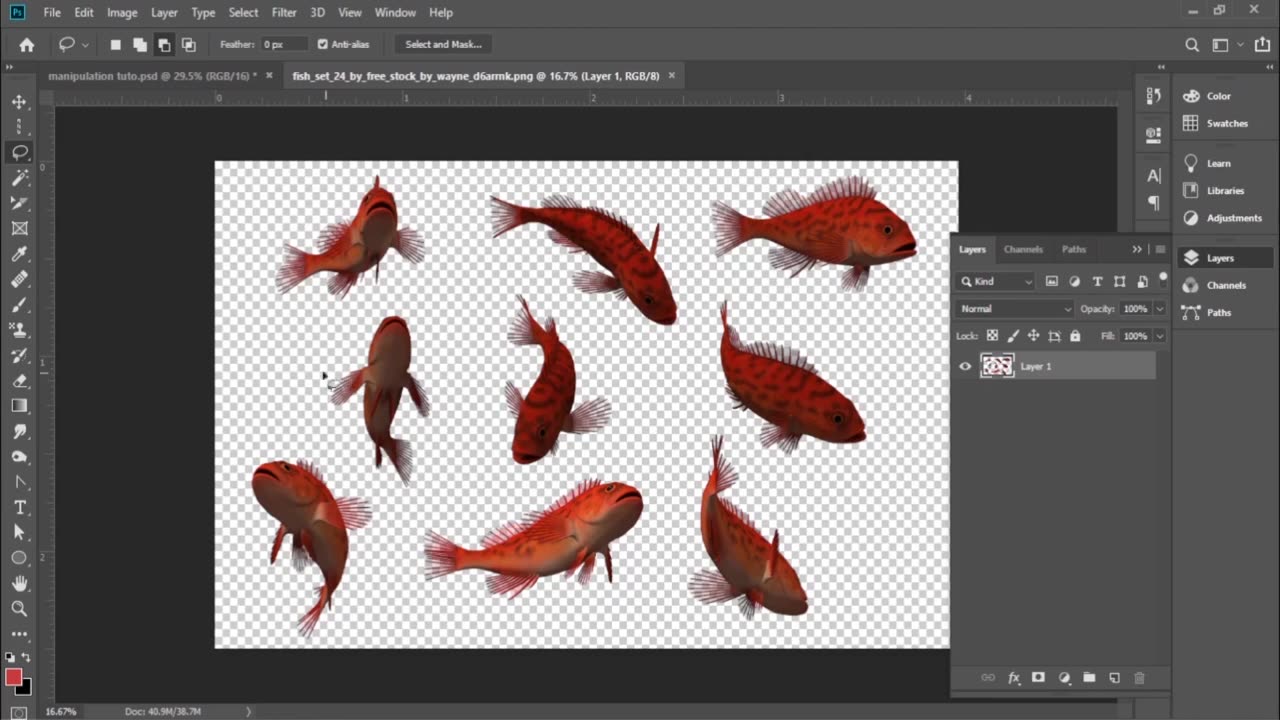This screenshot has height=720, width=1280.
Task: Open the Edit Toolbar three-dots menu
Action: [x=19, y=634]
